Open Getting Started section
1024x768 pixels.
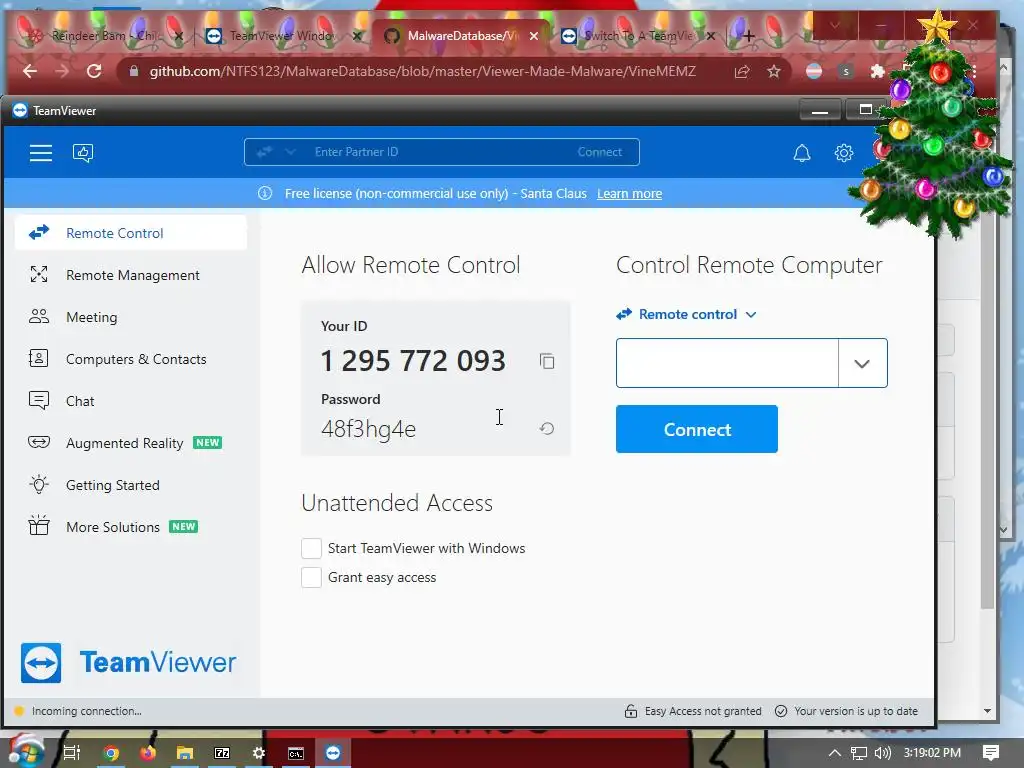(131, 485)
